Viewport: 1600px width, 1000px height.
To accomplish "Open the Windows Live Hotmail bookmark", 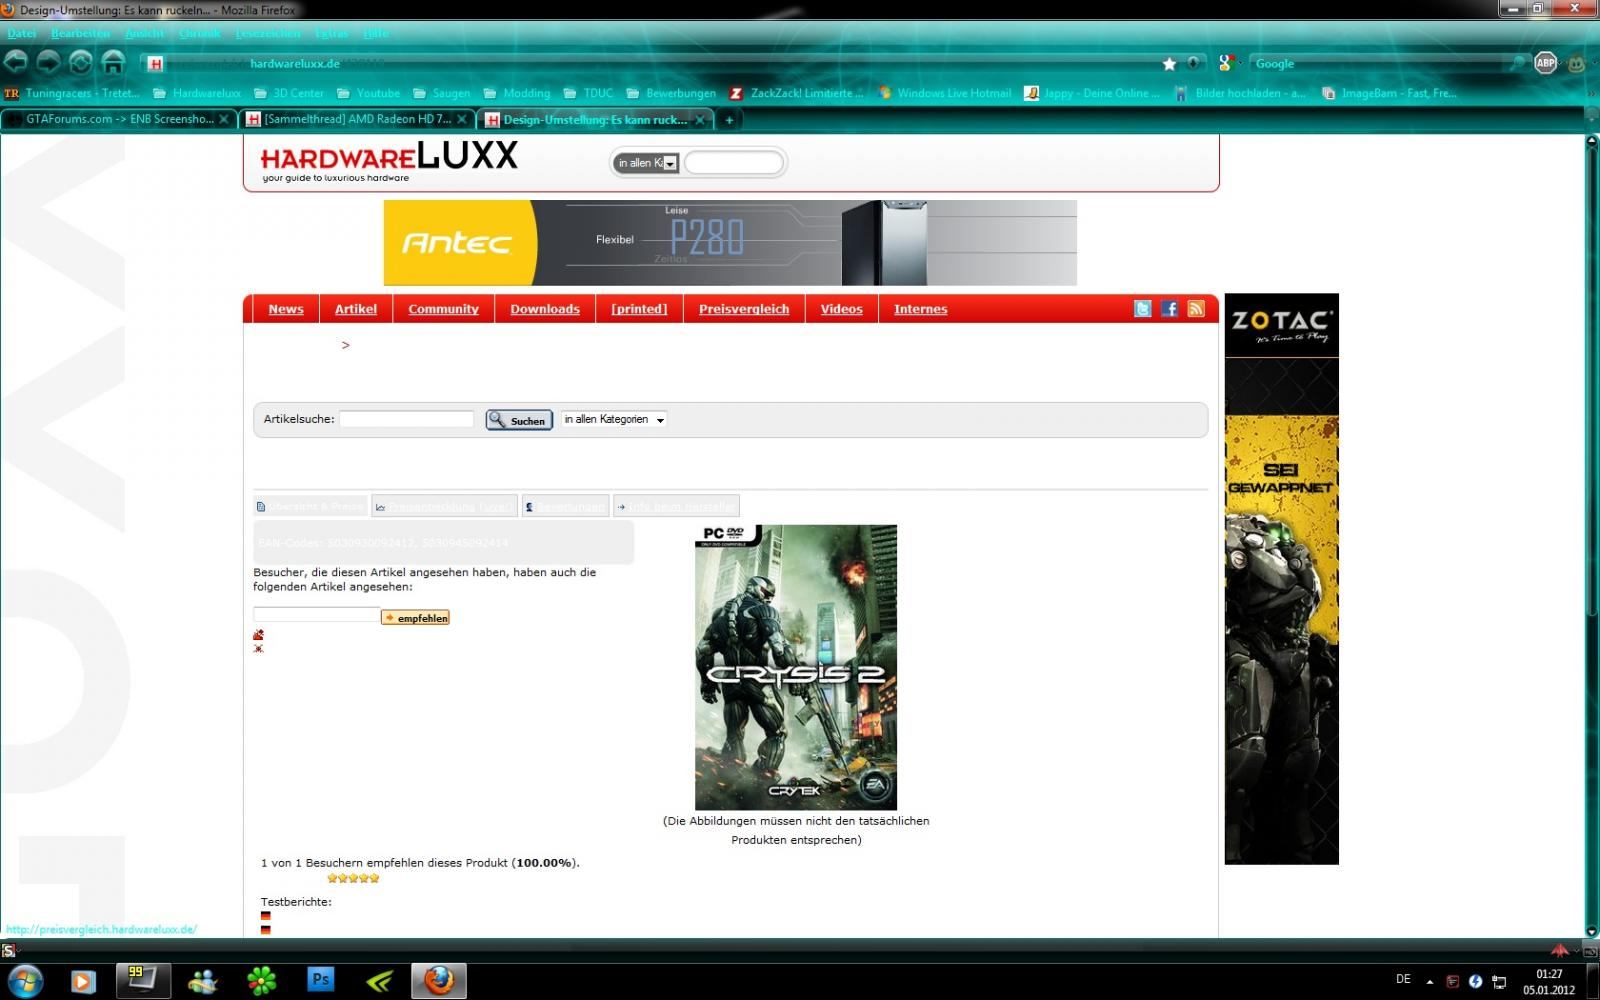I will click(945, 93).
